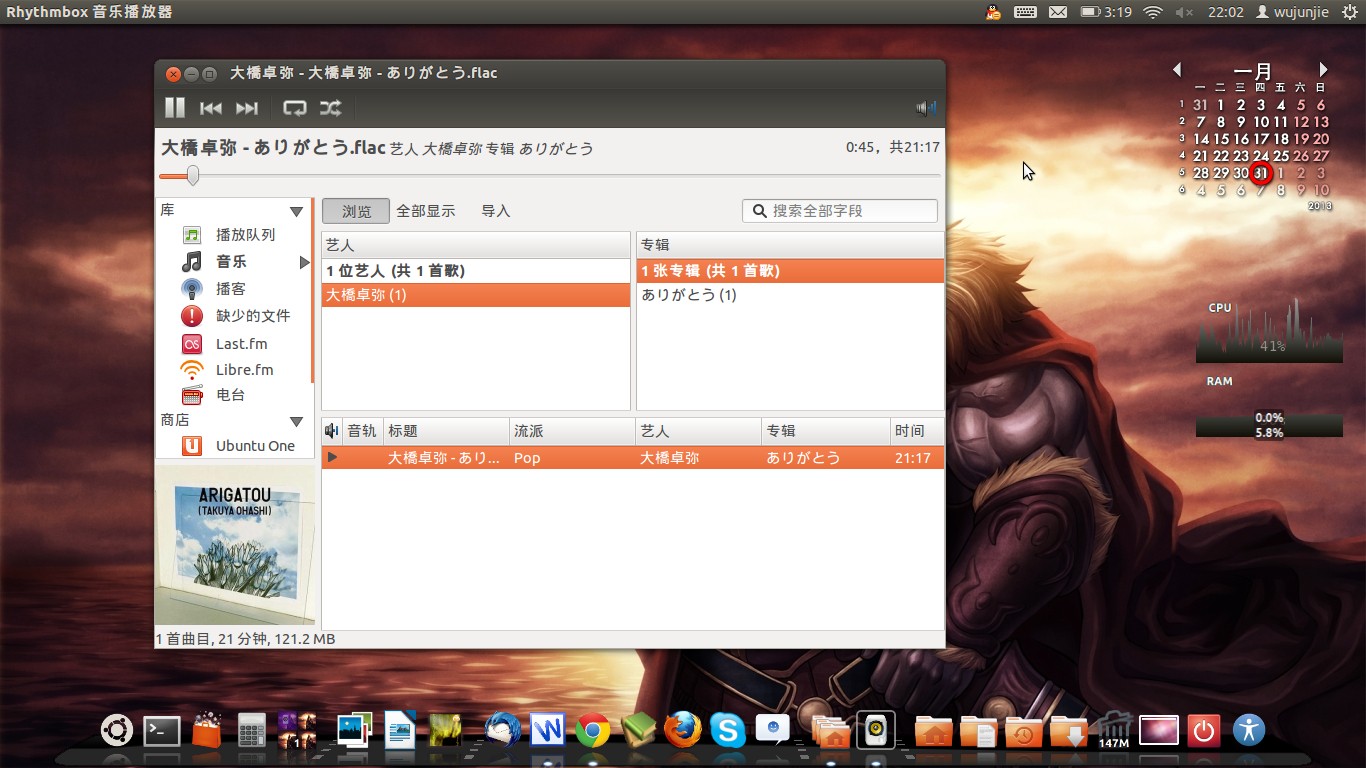Sort track list by 时间 column
The image size is (1366, 768).
[917, 431]
